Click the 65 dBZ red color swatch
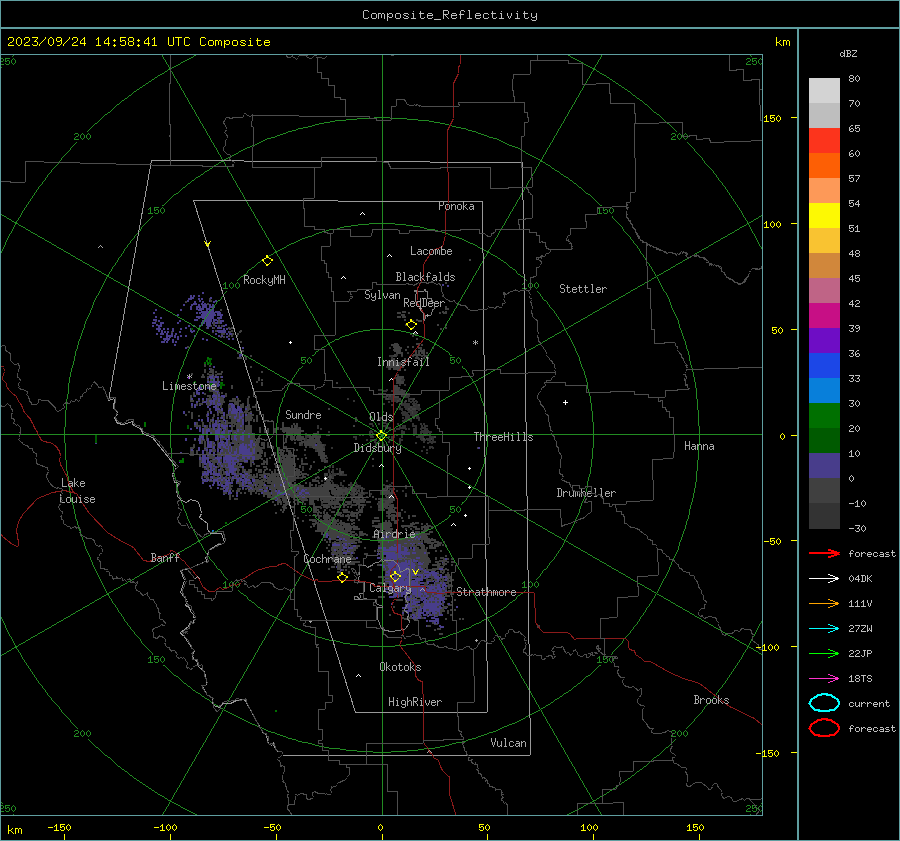The height and width of the screenshot is (841, 900). click(824, 140)
